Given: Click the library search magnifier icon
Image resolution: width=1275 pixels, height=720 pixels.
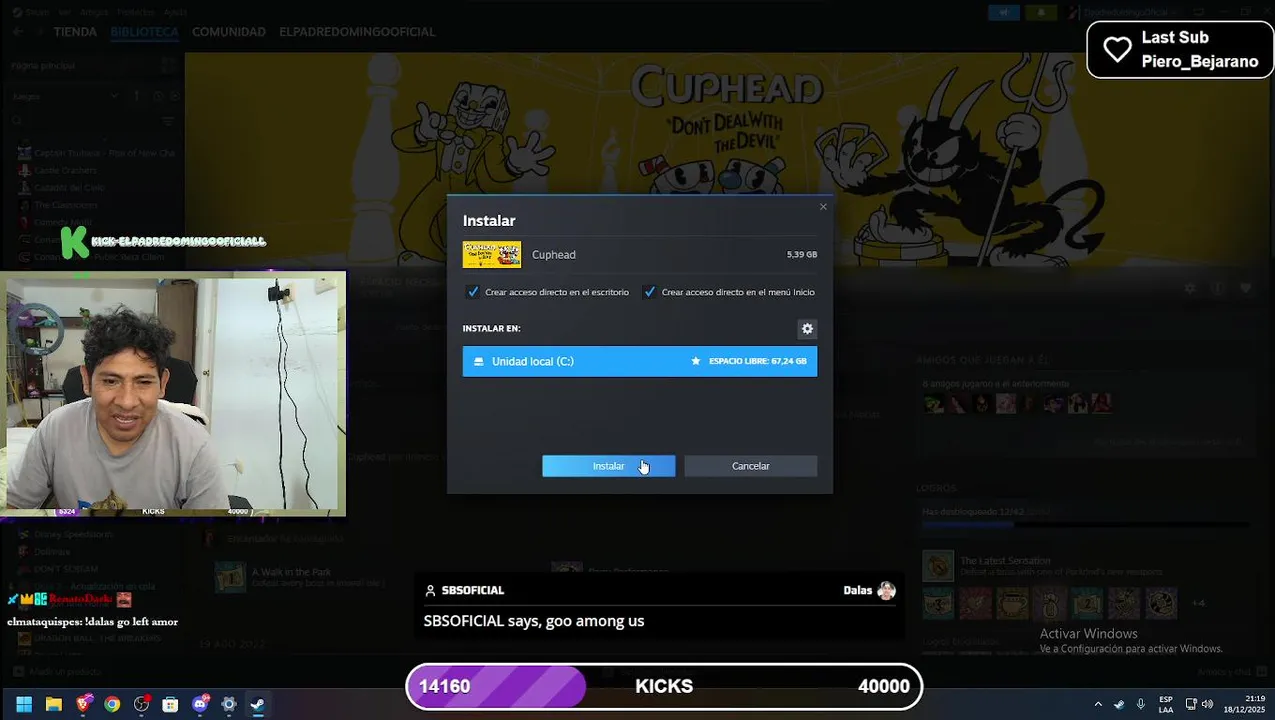Looking at the screenshot, I should (18, 121).
